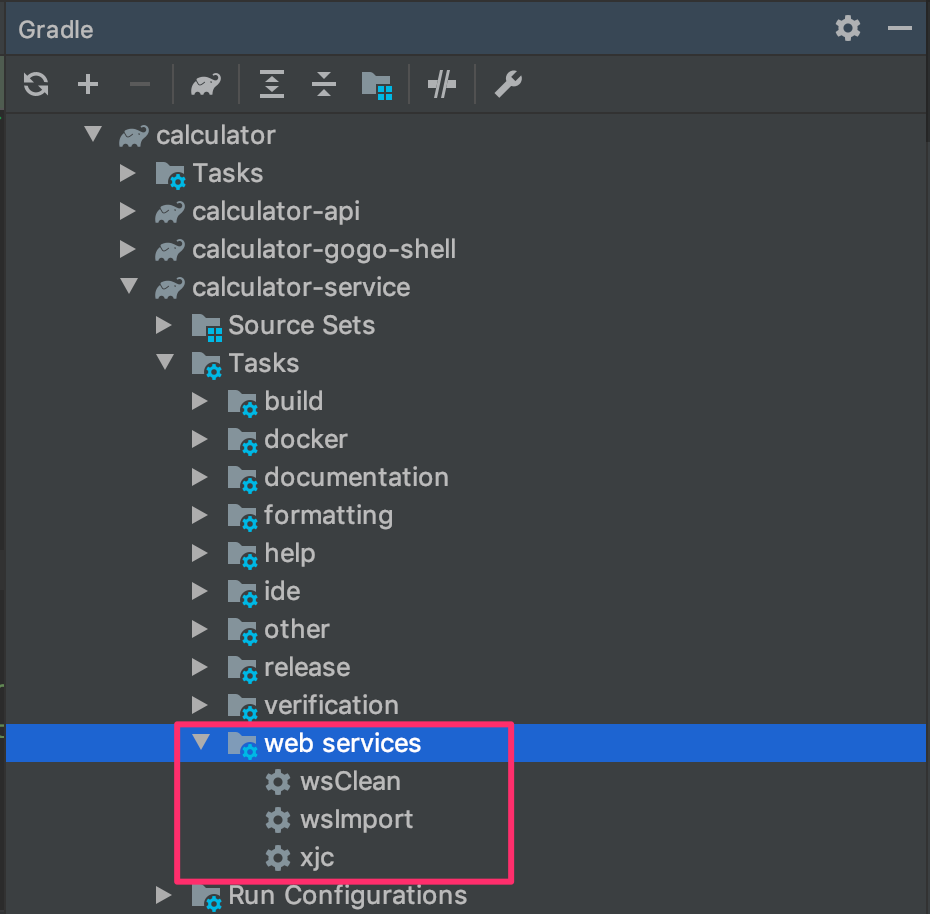Expand the calculator-gogo-shell module
Image resolution: width=930 pixels, height=914 pixels.
point(128,249)
